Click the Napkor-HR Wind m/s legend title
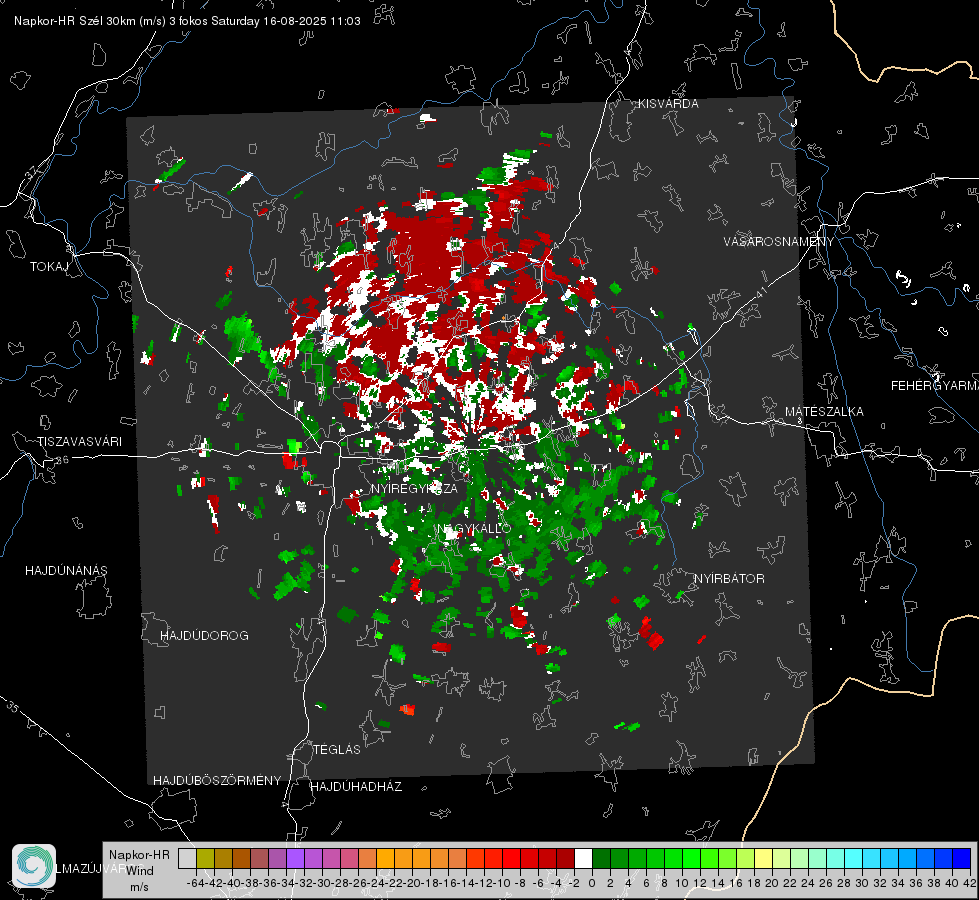The width and height of the screenshot is (979, 900). 139,871
